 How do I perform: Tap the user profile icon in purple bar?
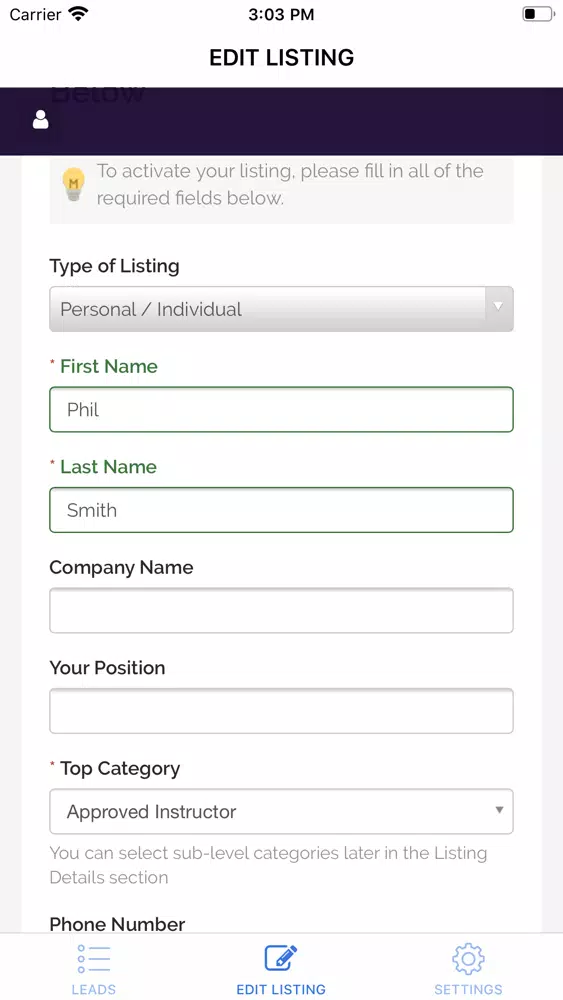(41, 119)
